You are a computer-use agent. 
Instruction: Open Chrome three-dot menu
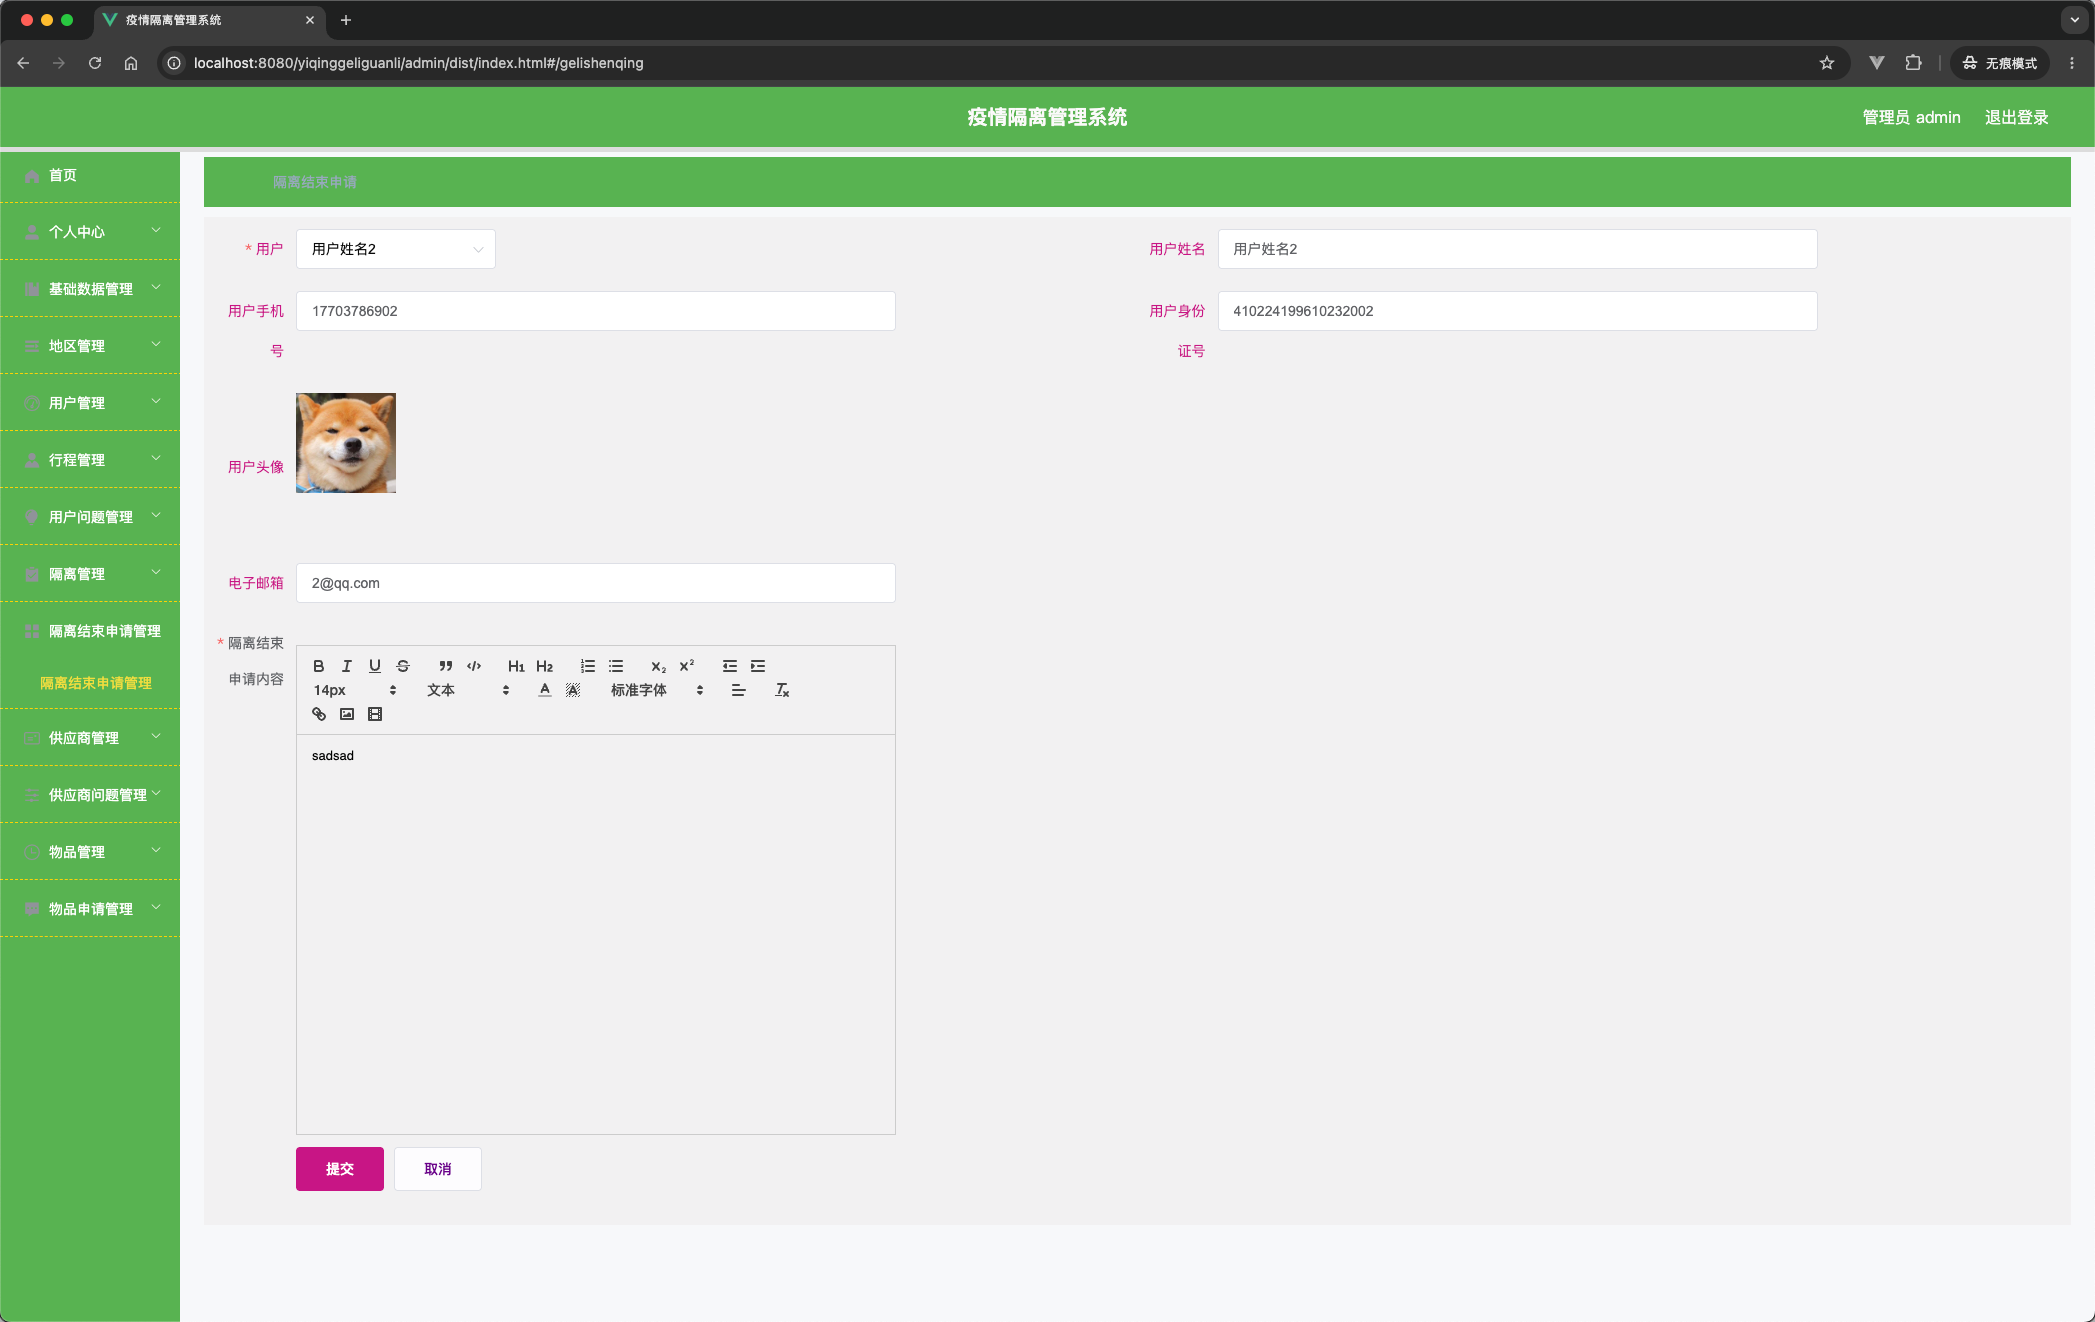2072,63
